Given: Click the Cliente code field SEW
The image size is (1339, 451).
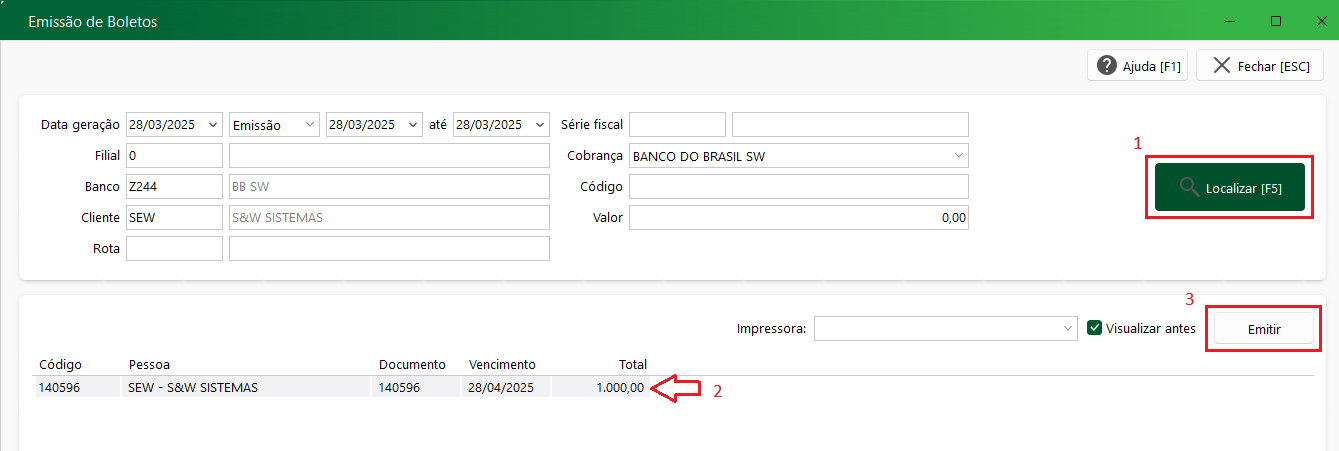Looking at the screenshot, I should (x=174, y=218).
